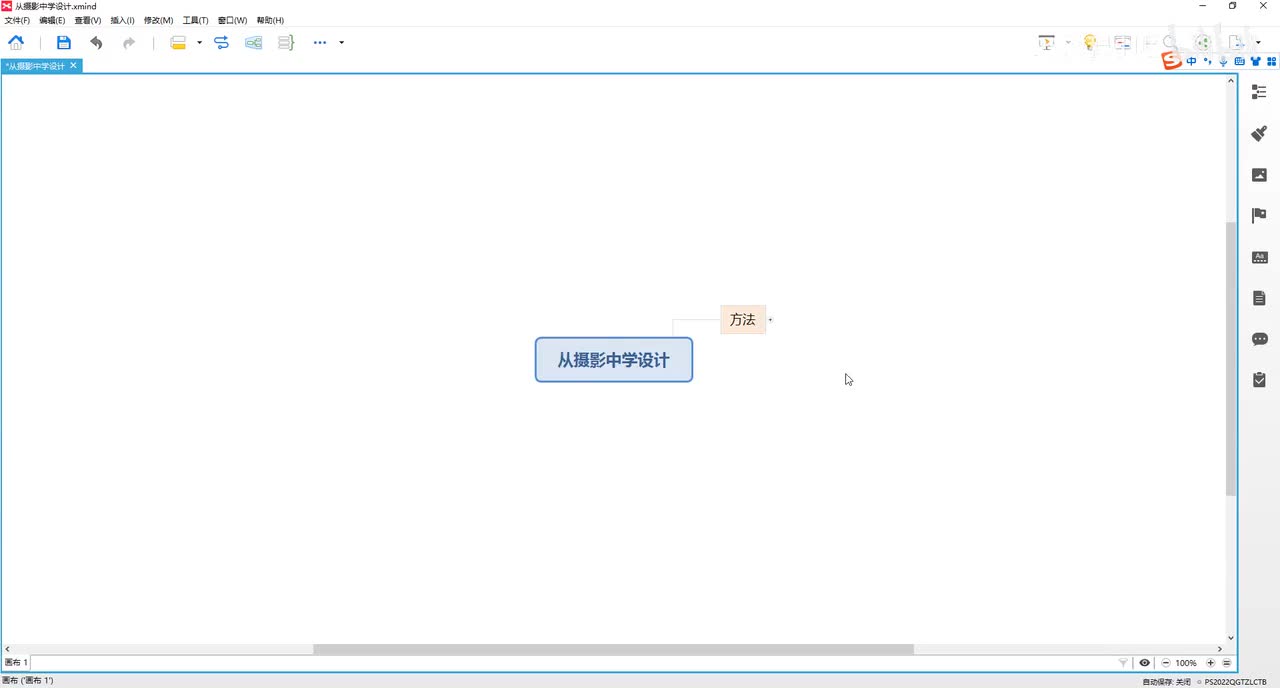Click the scroll left arrow

coord(8,649)
